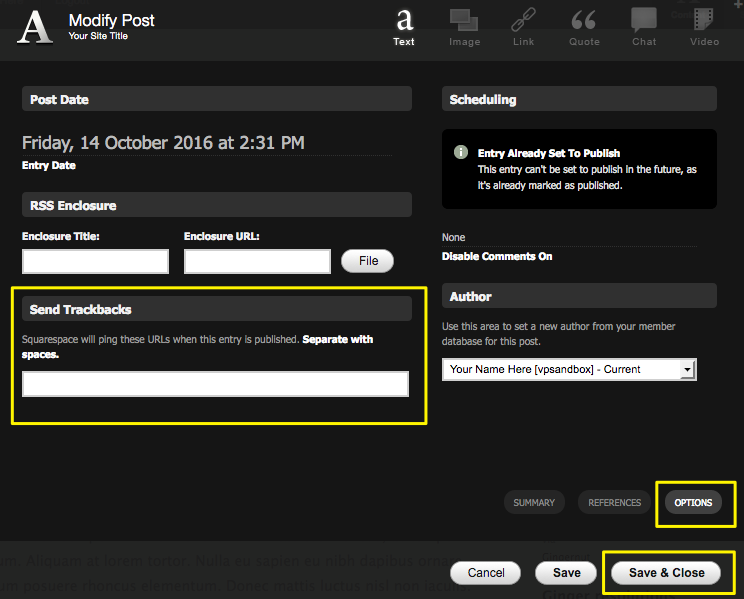This screenshot has width=744, height=599.
Task: Click the Send Trackbacks URL field
Action: click(x=215, y=384)
